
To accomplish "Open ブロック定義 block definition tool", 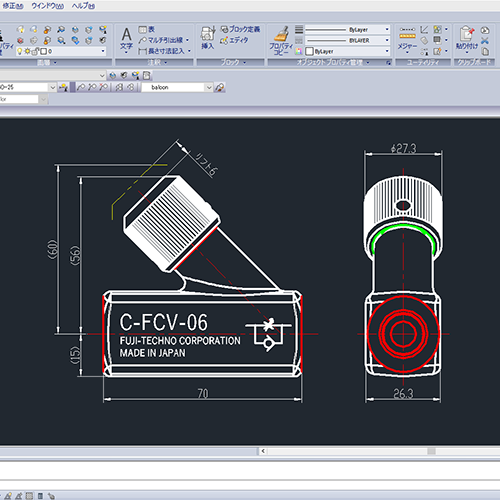I will (240, 29).
